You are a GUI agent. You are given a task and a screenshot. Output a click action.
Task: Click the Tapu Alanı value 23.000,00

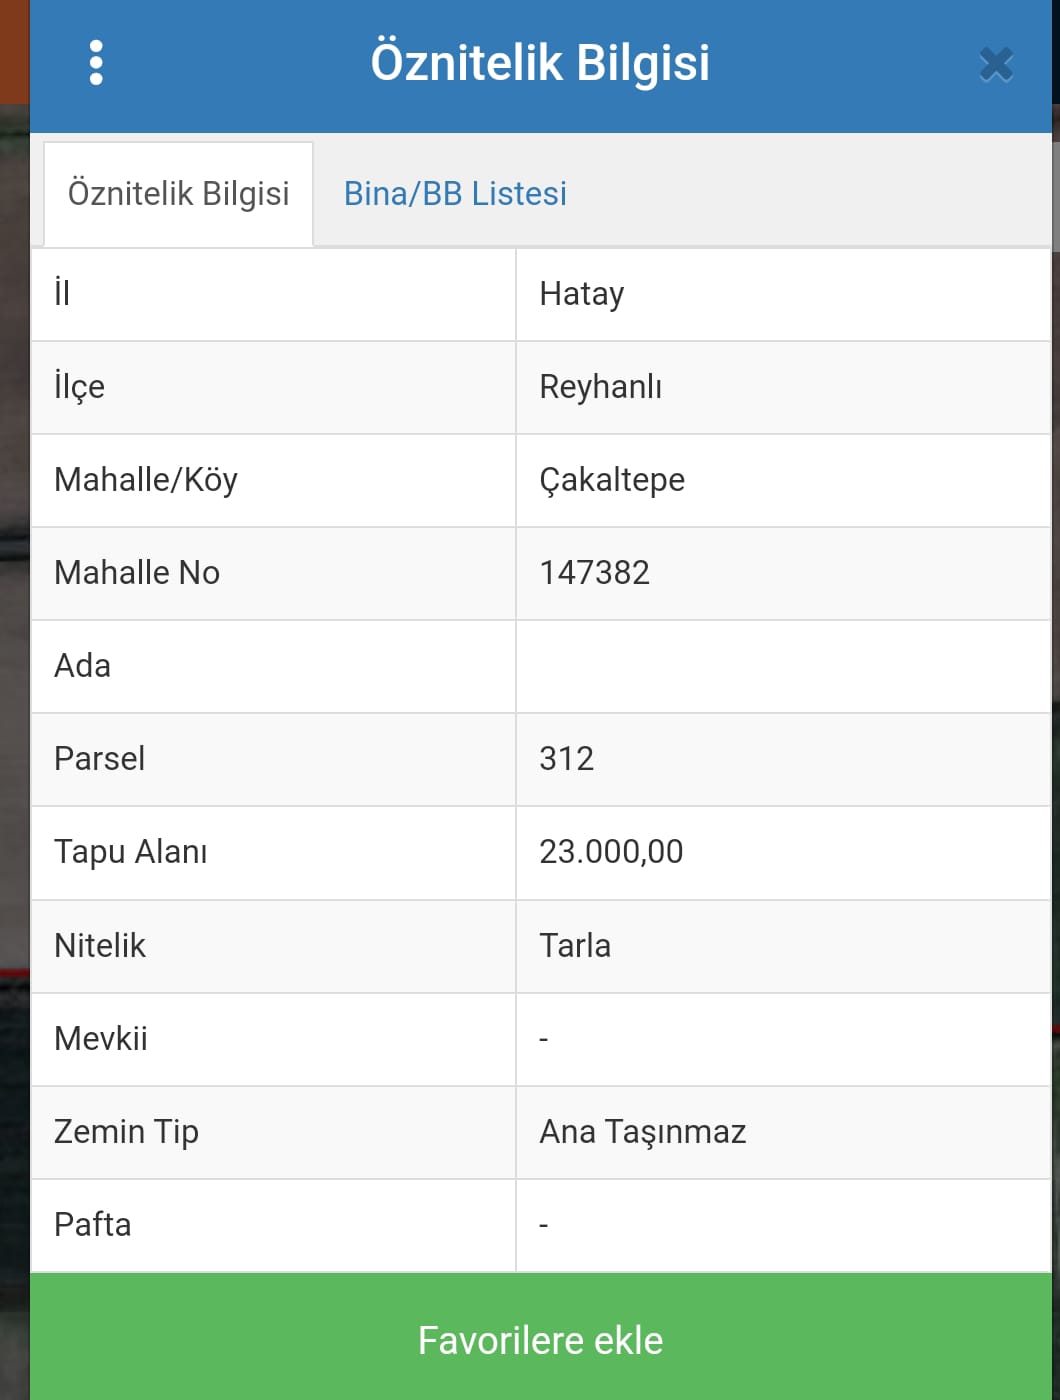[x=611, y=852]
